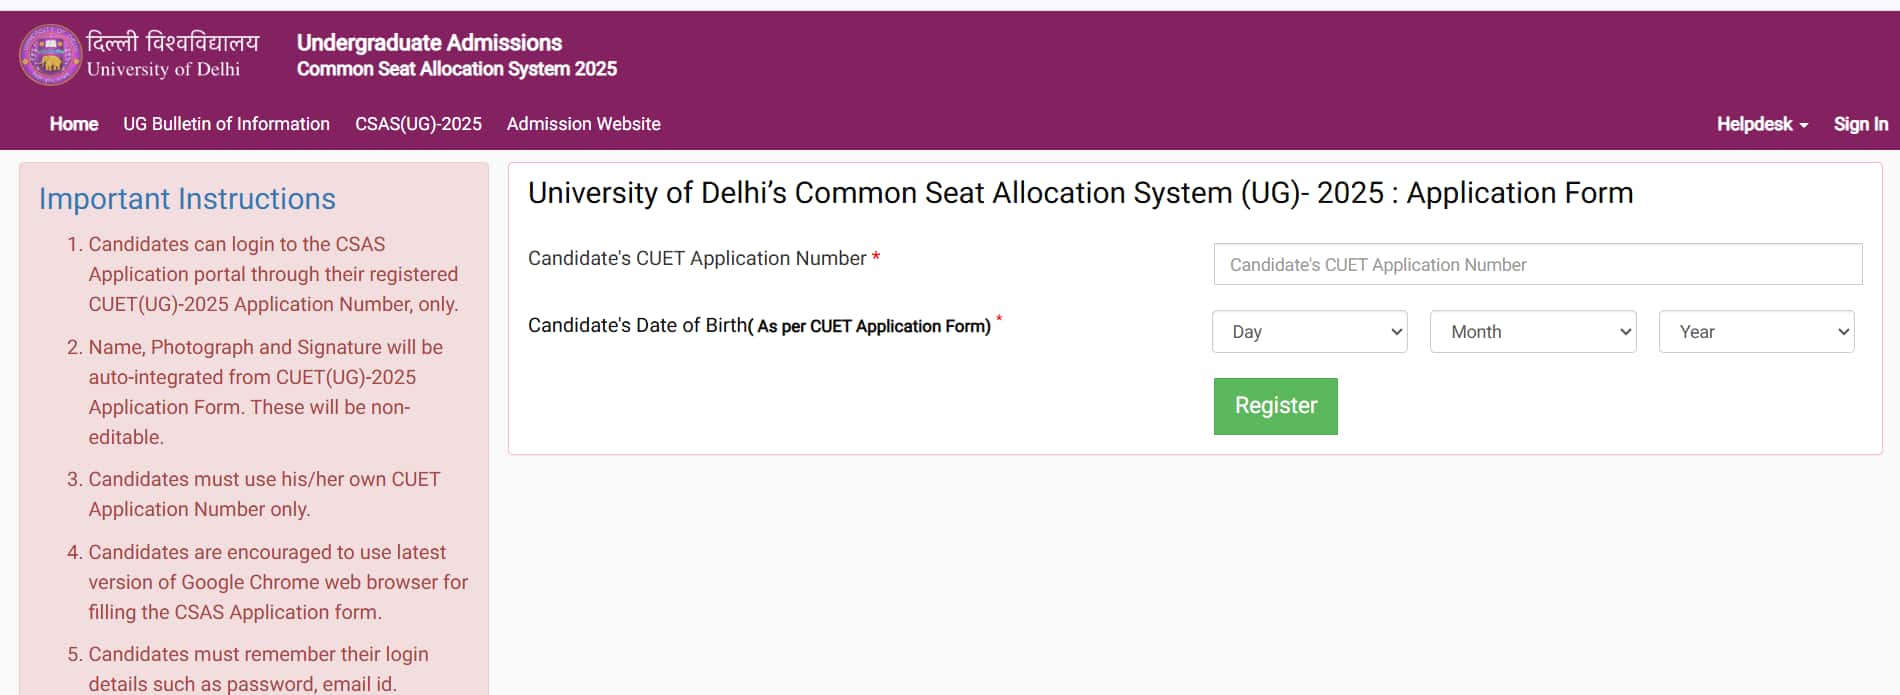Click the University of Delhi logo emblem
The height and width of the screenshot is (695, 1900).
coord(50,55)
